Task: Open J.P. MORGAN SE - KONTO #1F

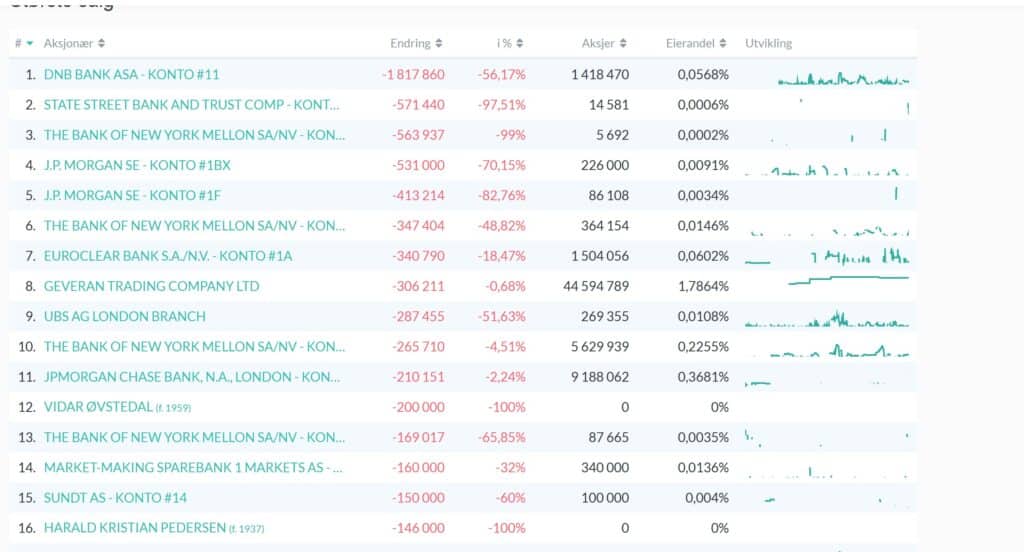Action: pos(133,195)
